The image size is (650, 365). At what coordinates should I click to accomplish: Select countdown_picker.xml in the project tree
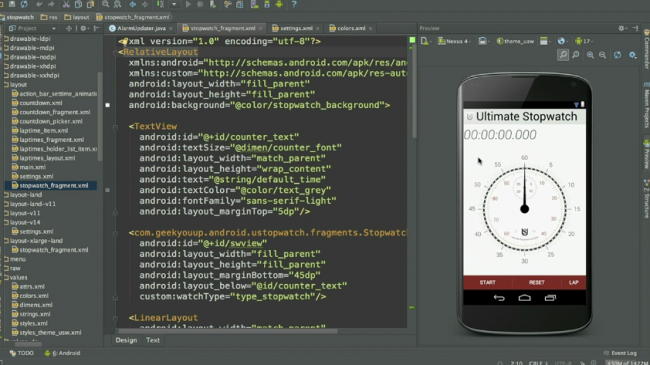(x=47, y=121)
